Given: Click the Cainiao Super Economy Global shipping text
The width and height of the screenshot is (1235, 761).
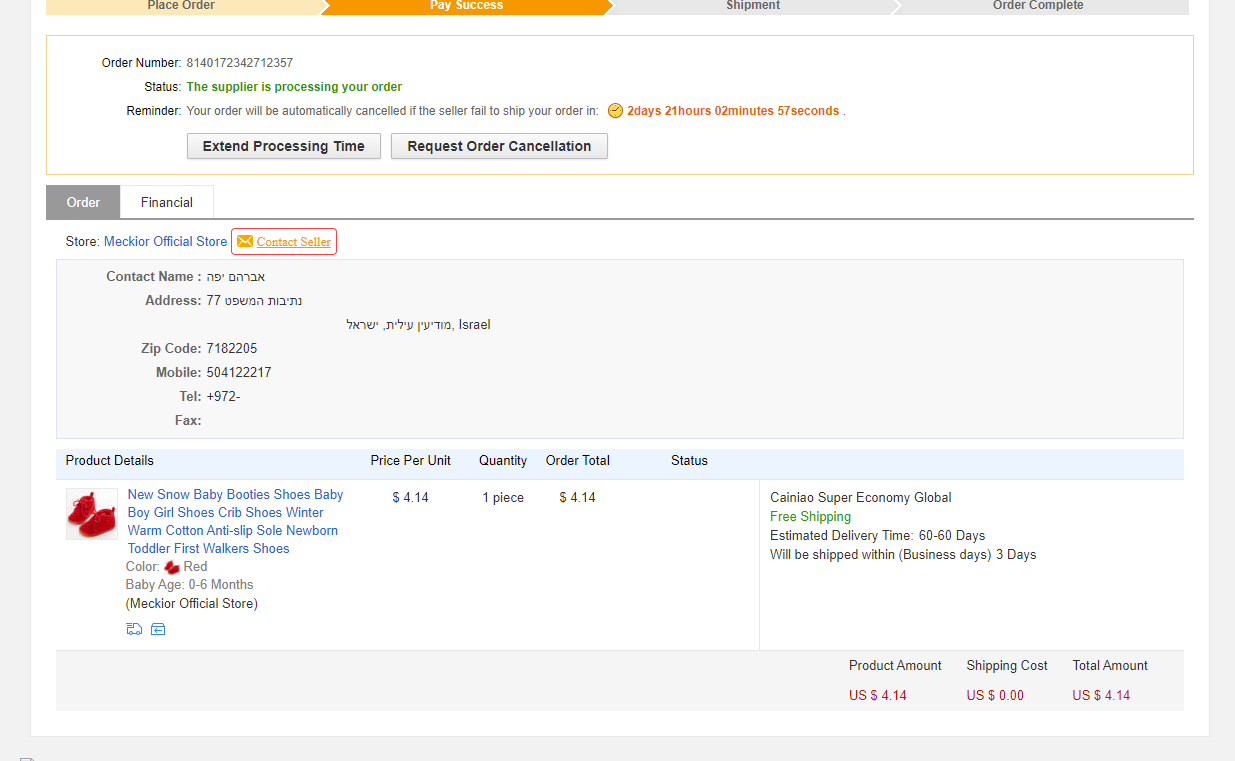Looking at the screenshot, I should [x=860, y=497].
